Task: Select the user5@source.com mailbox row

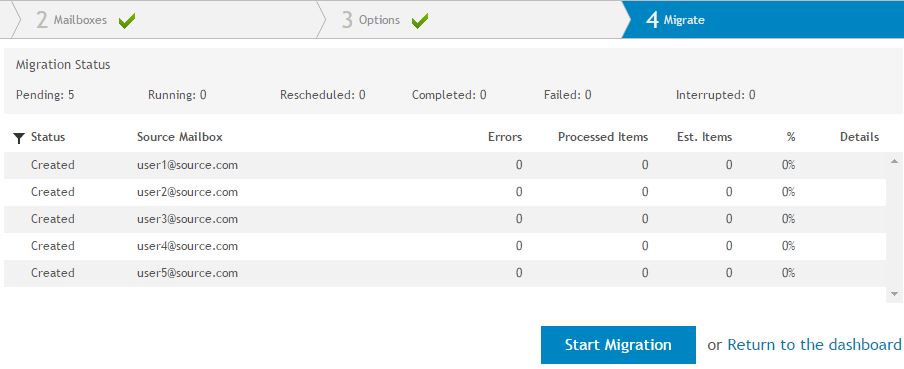Action: (x=445, y=273)
